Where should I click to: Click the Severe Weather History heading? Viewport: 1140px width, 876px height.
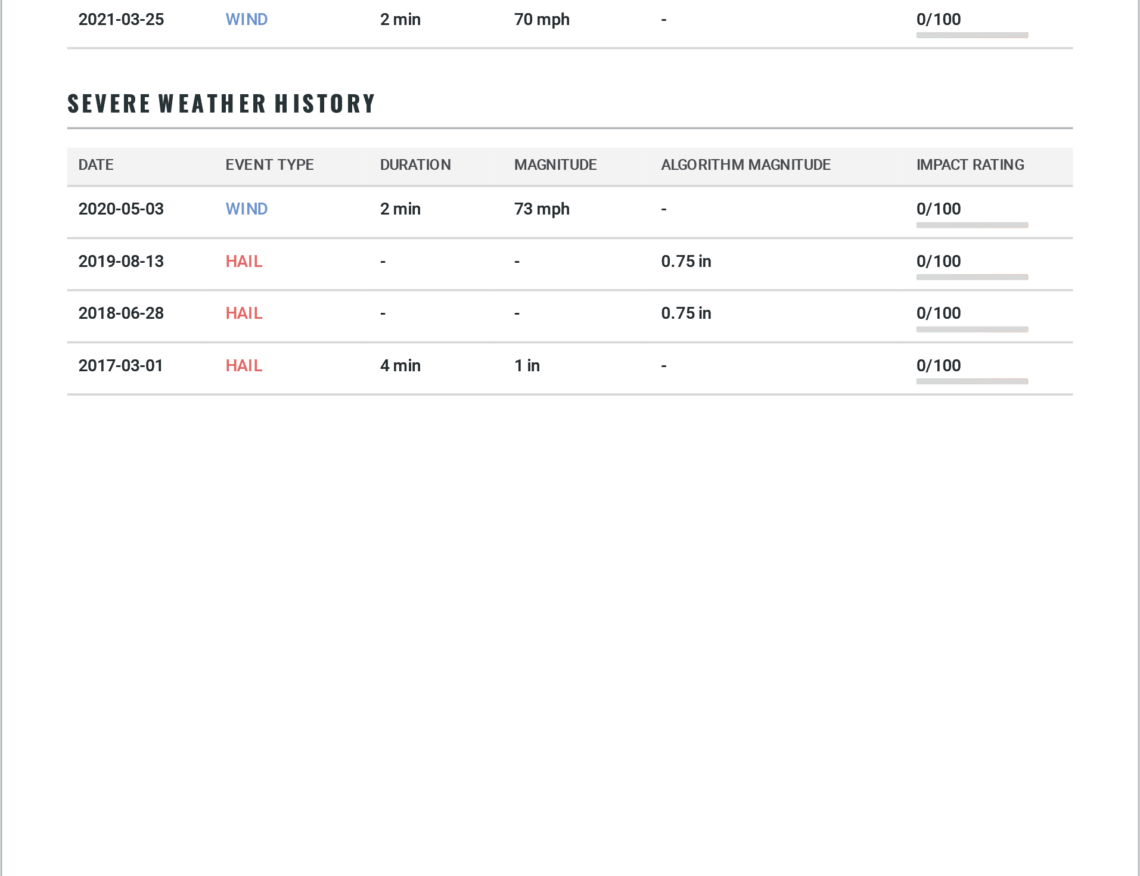point(221,104)
